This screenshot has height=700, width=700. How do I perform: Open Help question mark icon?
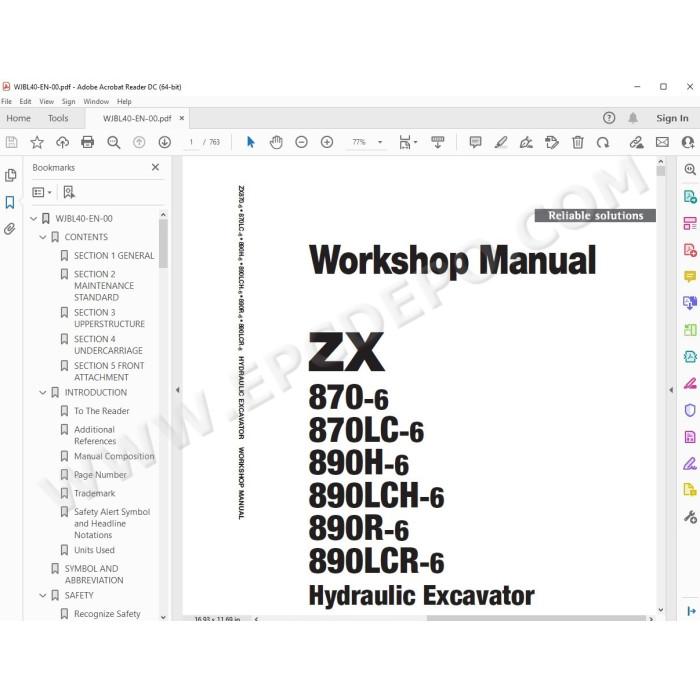(609, 118)
